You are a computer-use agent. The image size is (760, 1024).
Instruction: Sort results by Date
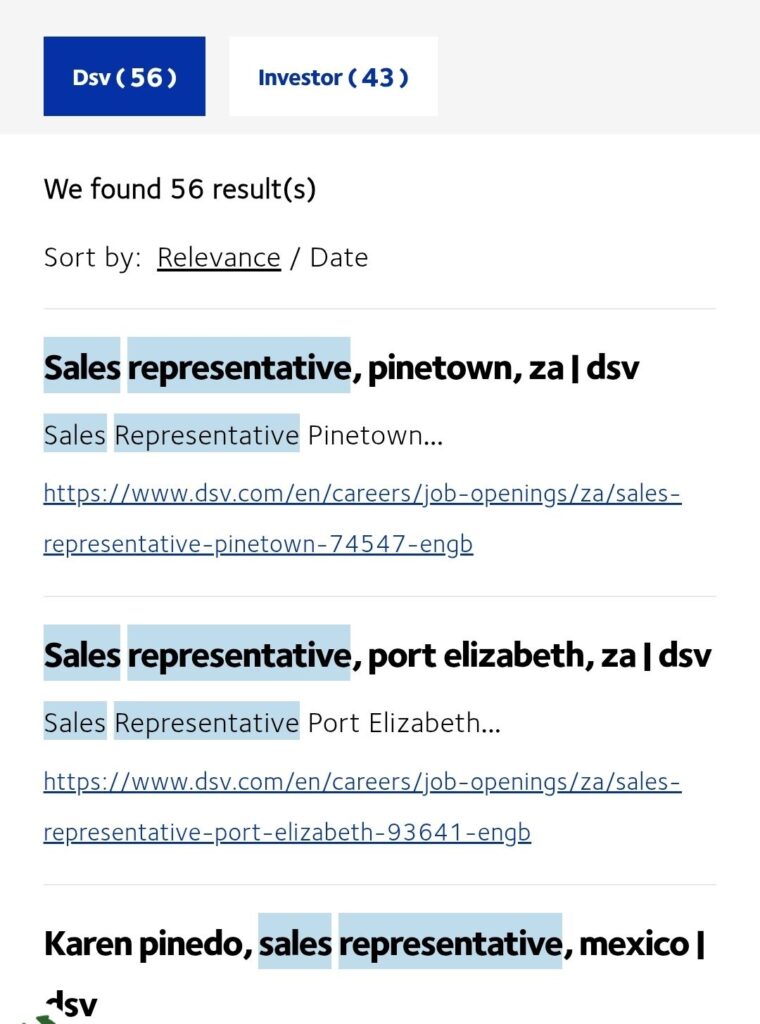[339, 258]
